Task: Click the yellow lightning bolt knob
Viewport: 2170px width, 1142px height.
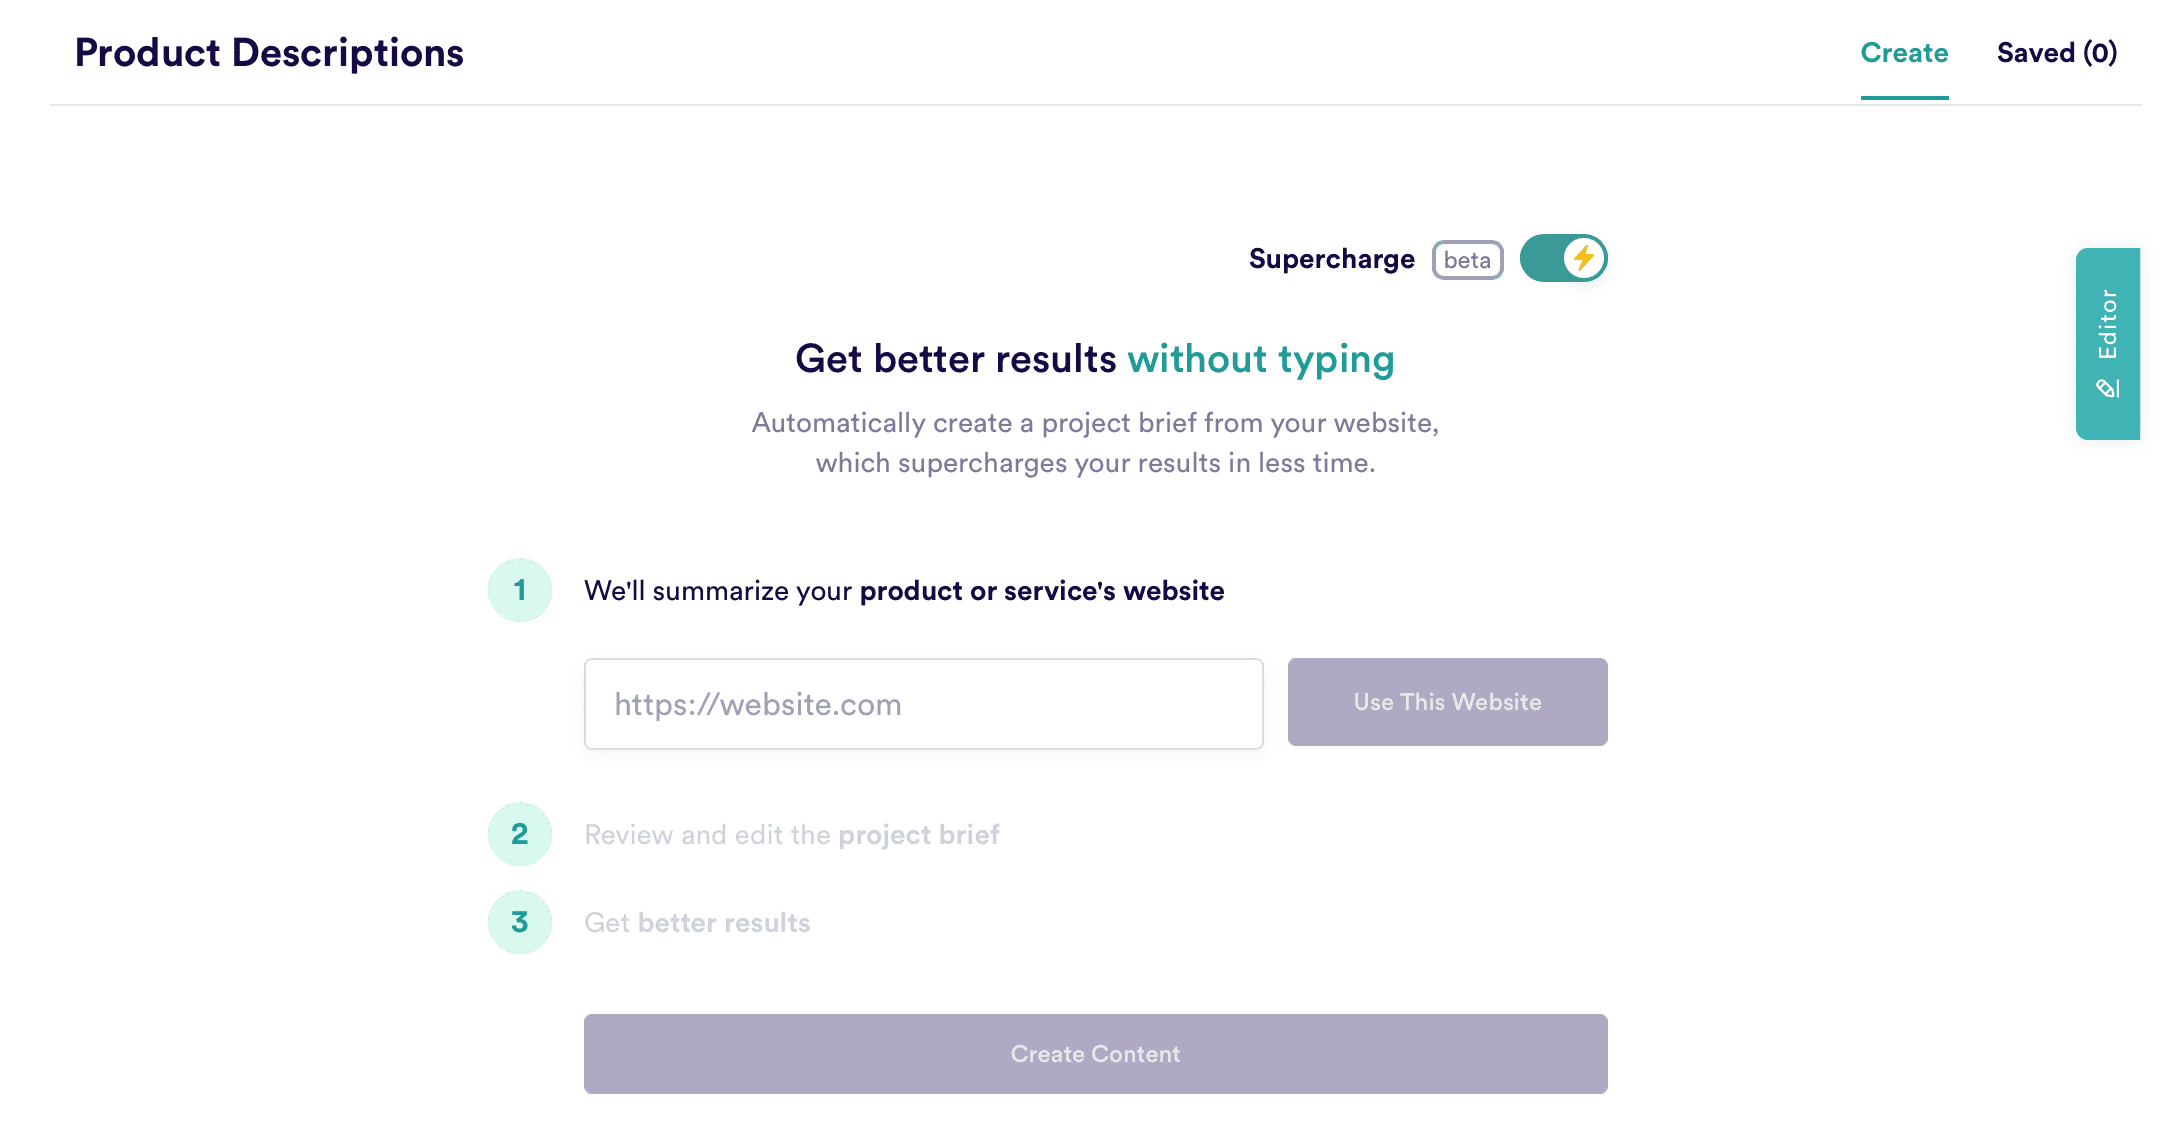Action: pyautogui.click(x=1584, y=258)
